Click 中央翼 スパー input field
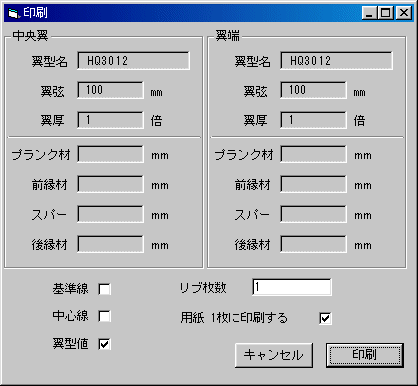Screen dimensions: 418x386 click(x=110, y=214)
